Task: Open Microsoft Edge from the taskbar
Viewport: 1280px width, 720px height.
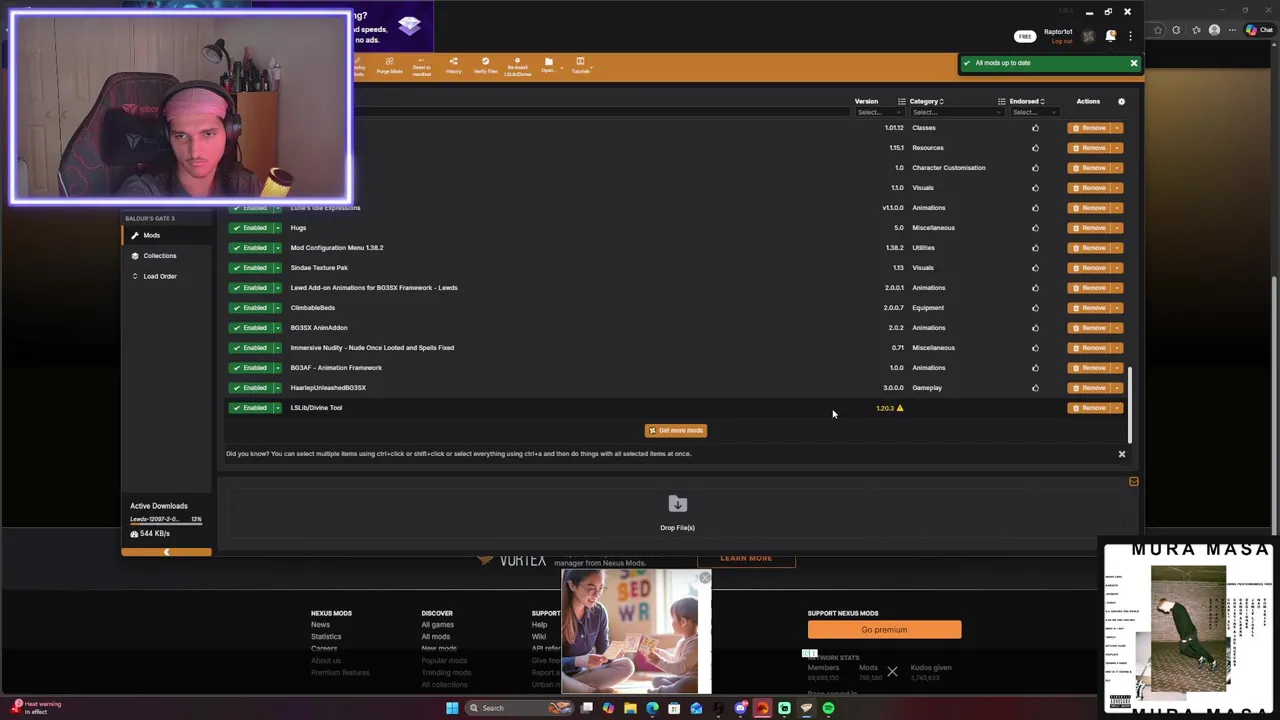Action: (x=652, y=709)
